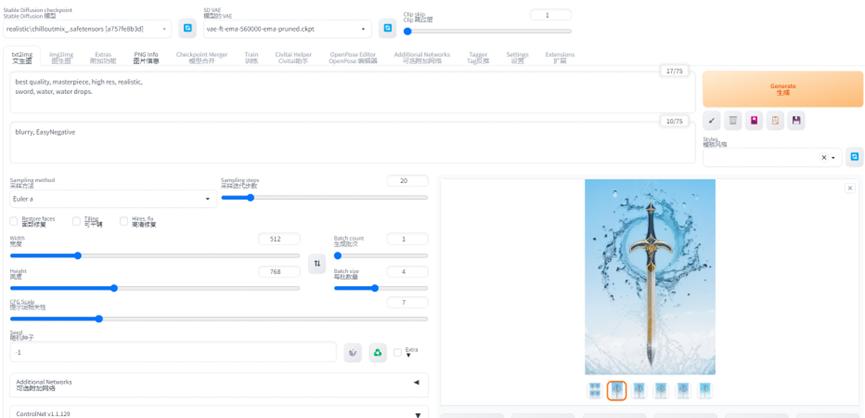Open the Settings tab
Viewport: 865px width, 418px height.
tap(517, 57)
